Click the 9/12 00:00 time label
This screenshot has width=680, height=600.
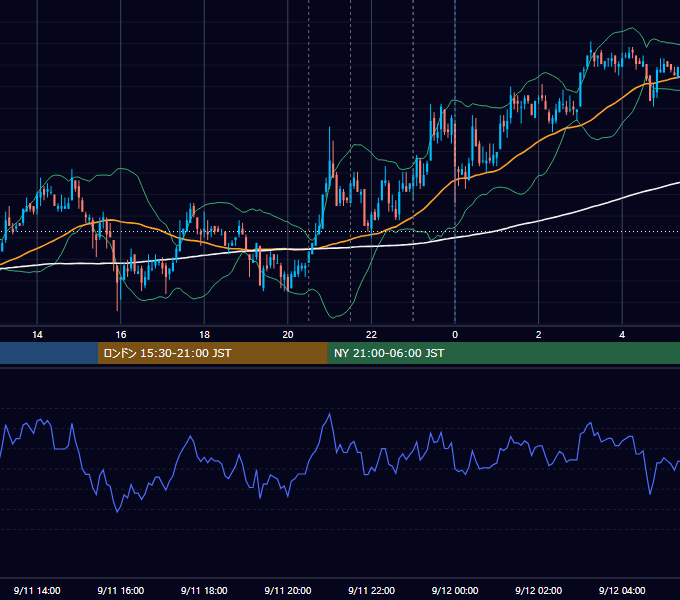[x=455, y=590]
